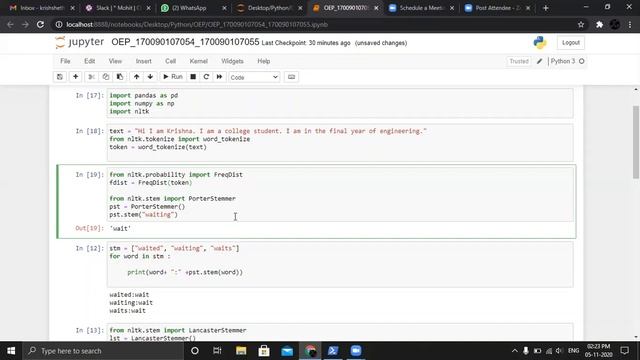Bookmark this page star icon
Image resolution: width=640 pixels, height=360 pixels.
tap(581, 24)
